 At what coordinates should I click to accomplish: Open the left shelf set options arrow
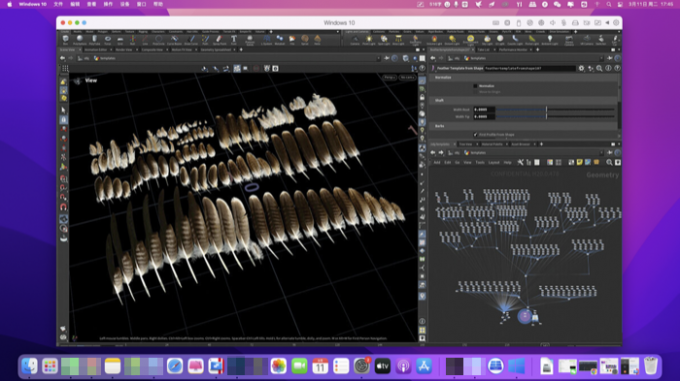(338, 32)
